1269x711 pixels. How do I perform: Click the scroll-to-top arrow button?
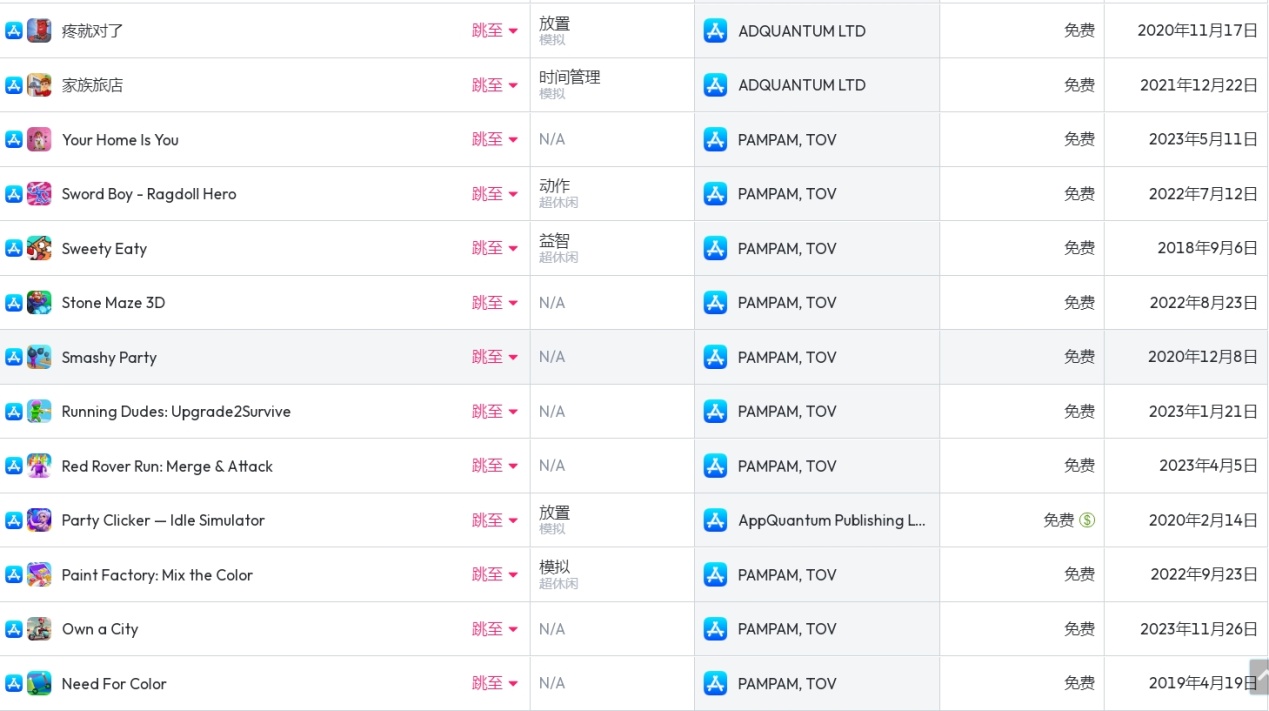[x=1259, y=676]
